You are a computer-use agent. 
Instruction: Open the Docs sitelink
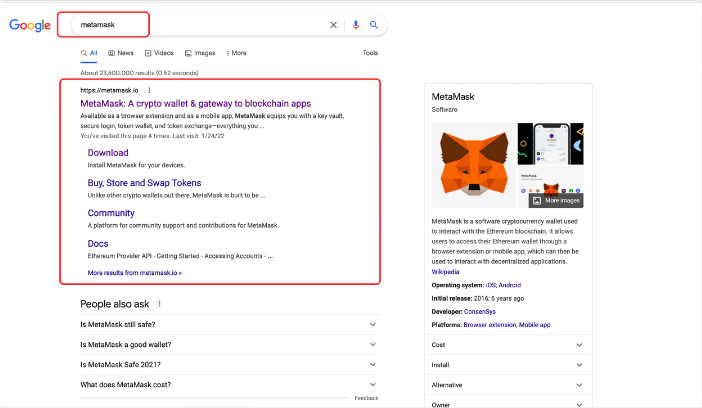tap(98, 244)
